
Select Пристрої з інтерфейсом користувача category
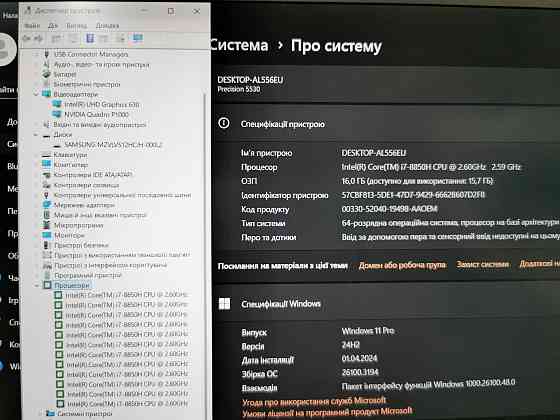(110, 265)
